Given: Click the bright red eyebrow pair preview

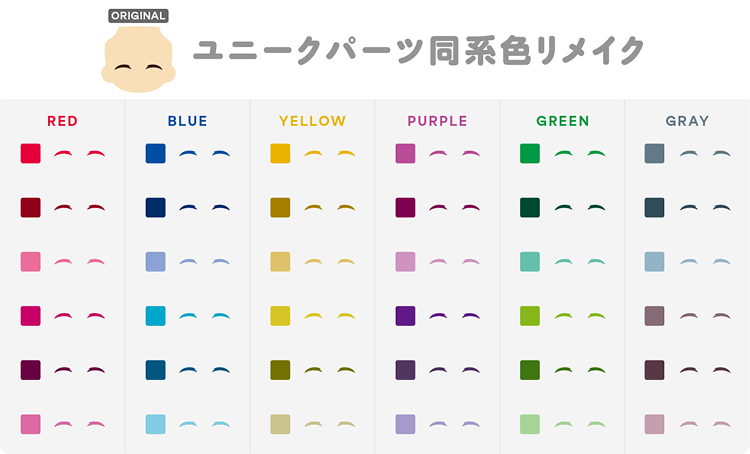Looking at the screenshot, I should [x=79, y=154].
